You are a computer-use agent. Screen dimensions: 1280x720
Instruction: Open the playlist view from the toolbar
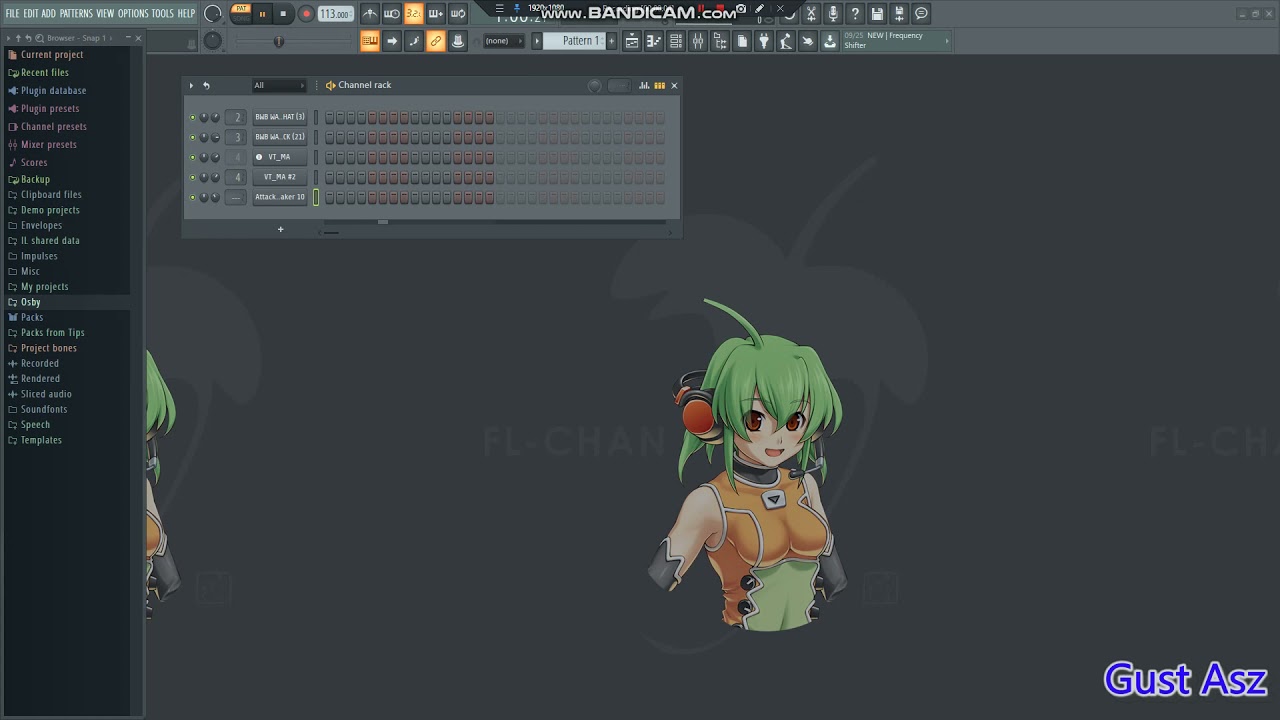[x=632, y=41]
